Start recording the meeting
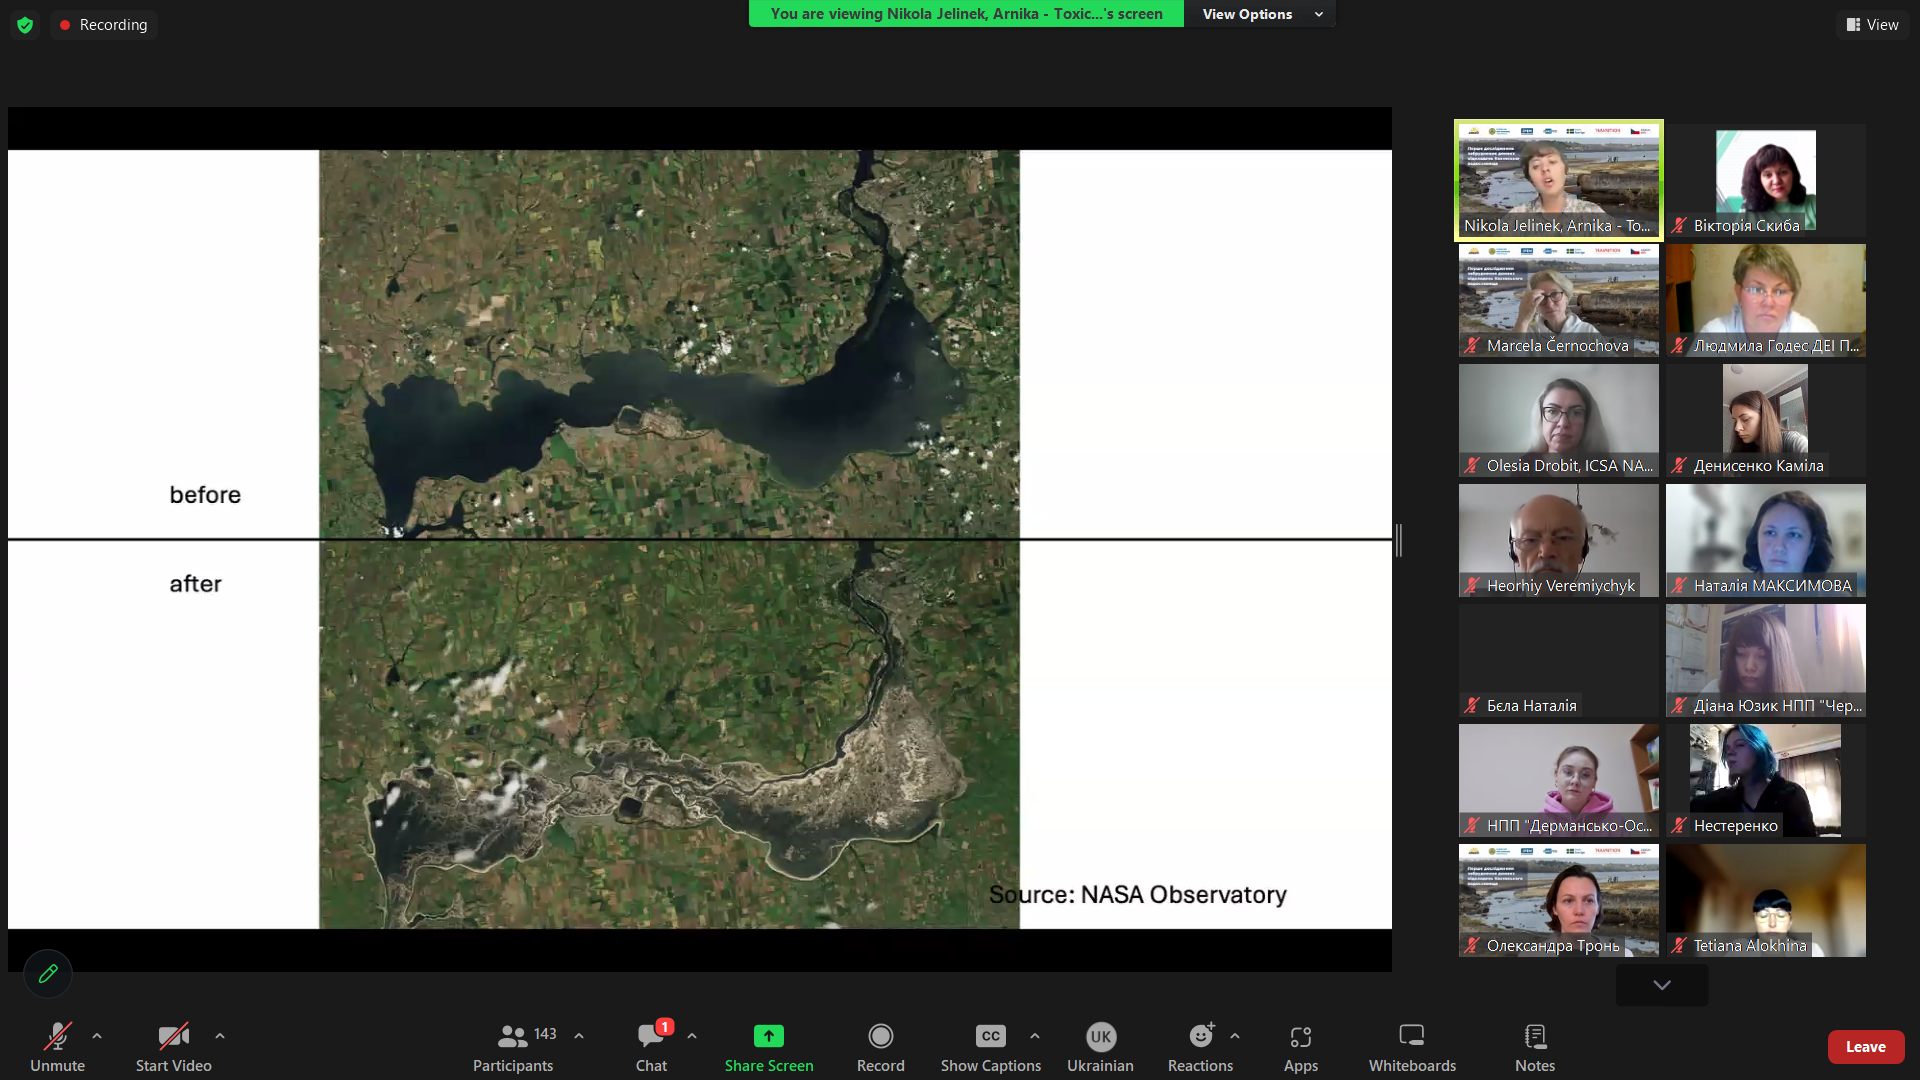Image resolution: width=1920 pixels, height=1080 pixels. pos(880,1046)
